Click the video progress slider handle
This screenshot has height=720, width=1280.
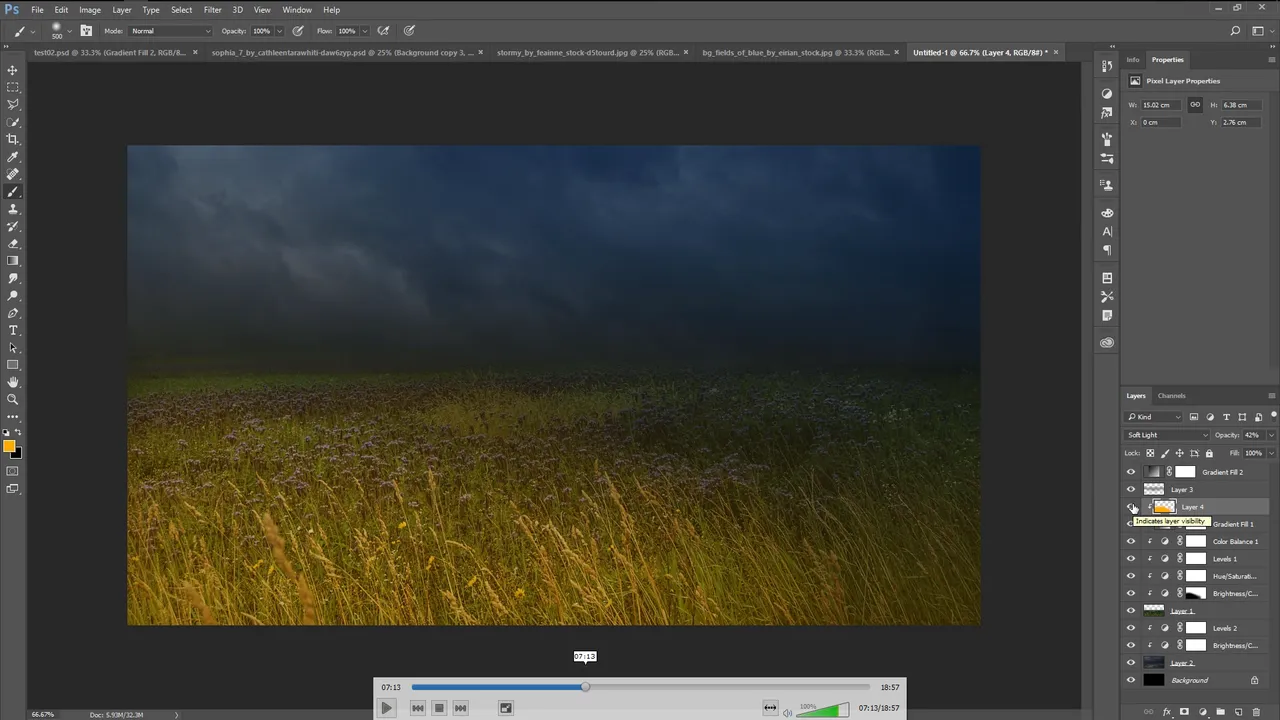pyautogui.click(x=585, y=687)
